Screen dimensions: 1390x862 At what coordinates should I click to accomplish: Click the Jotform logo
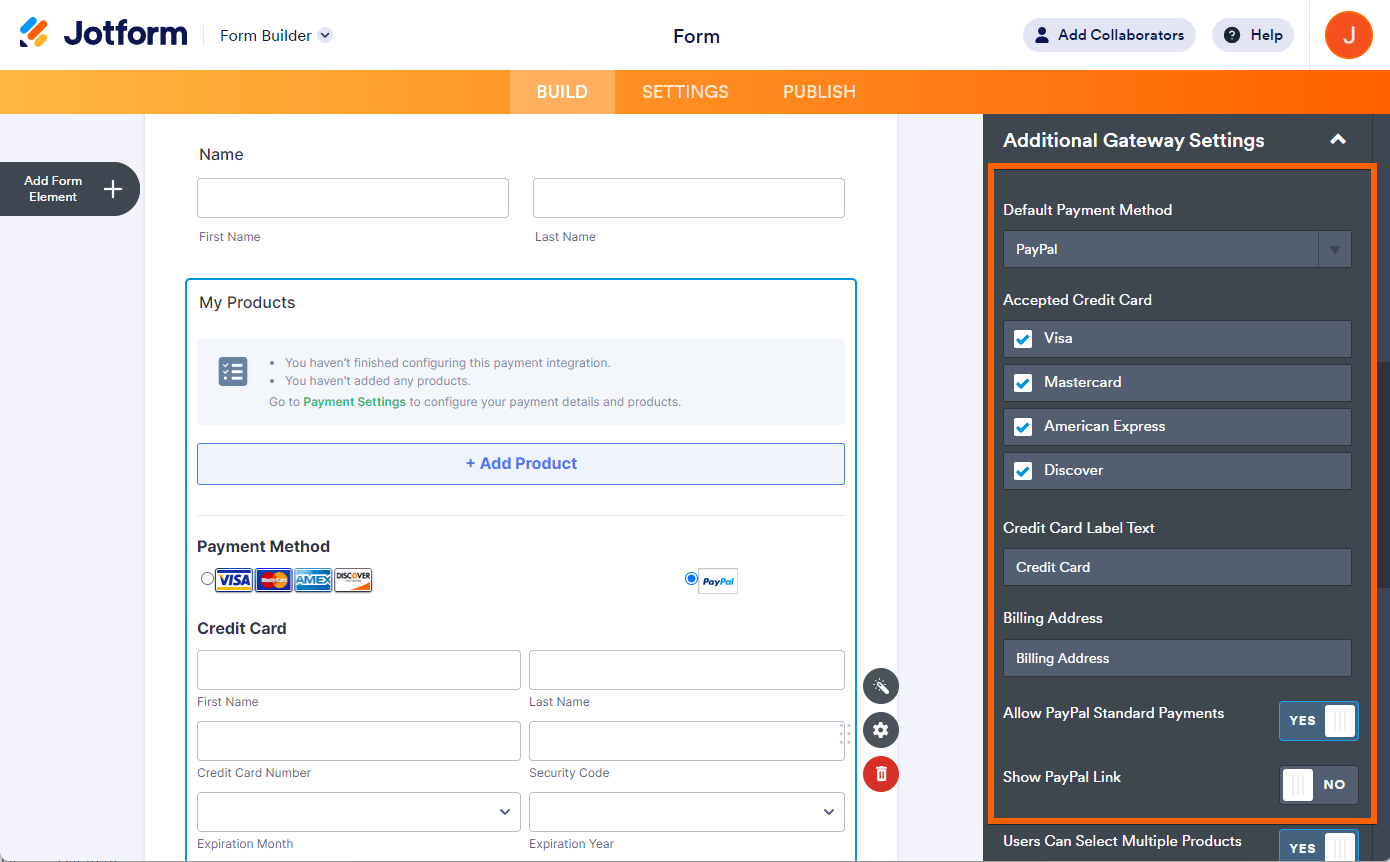(103, 34)
